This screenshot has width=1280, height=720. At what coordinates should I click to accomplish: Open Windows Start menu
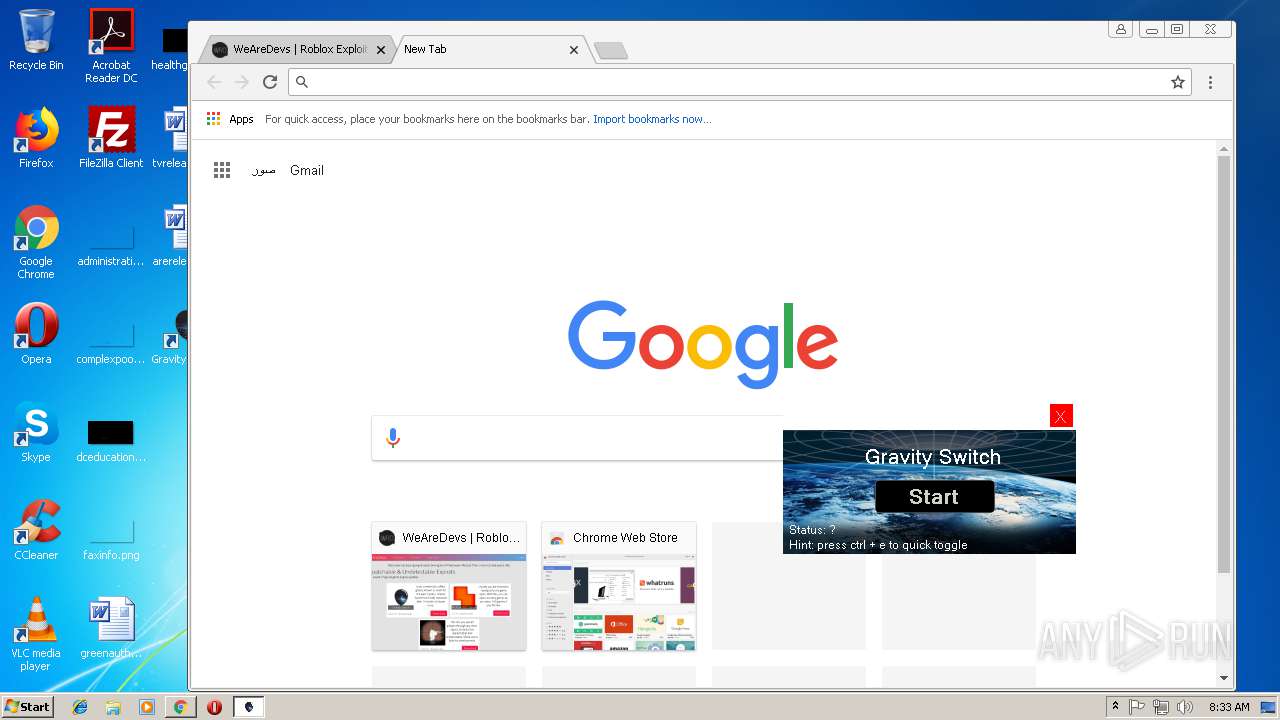tap(27, 706)
